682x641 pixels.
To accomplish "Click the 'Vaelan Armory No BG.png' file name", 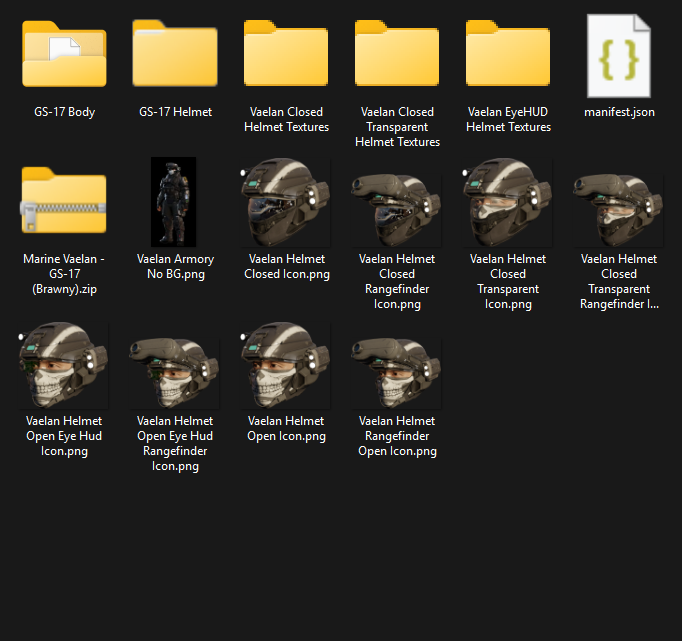I will 175,267.
